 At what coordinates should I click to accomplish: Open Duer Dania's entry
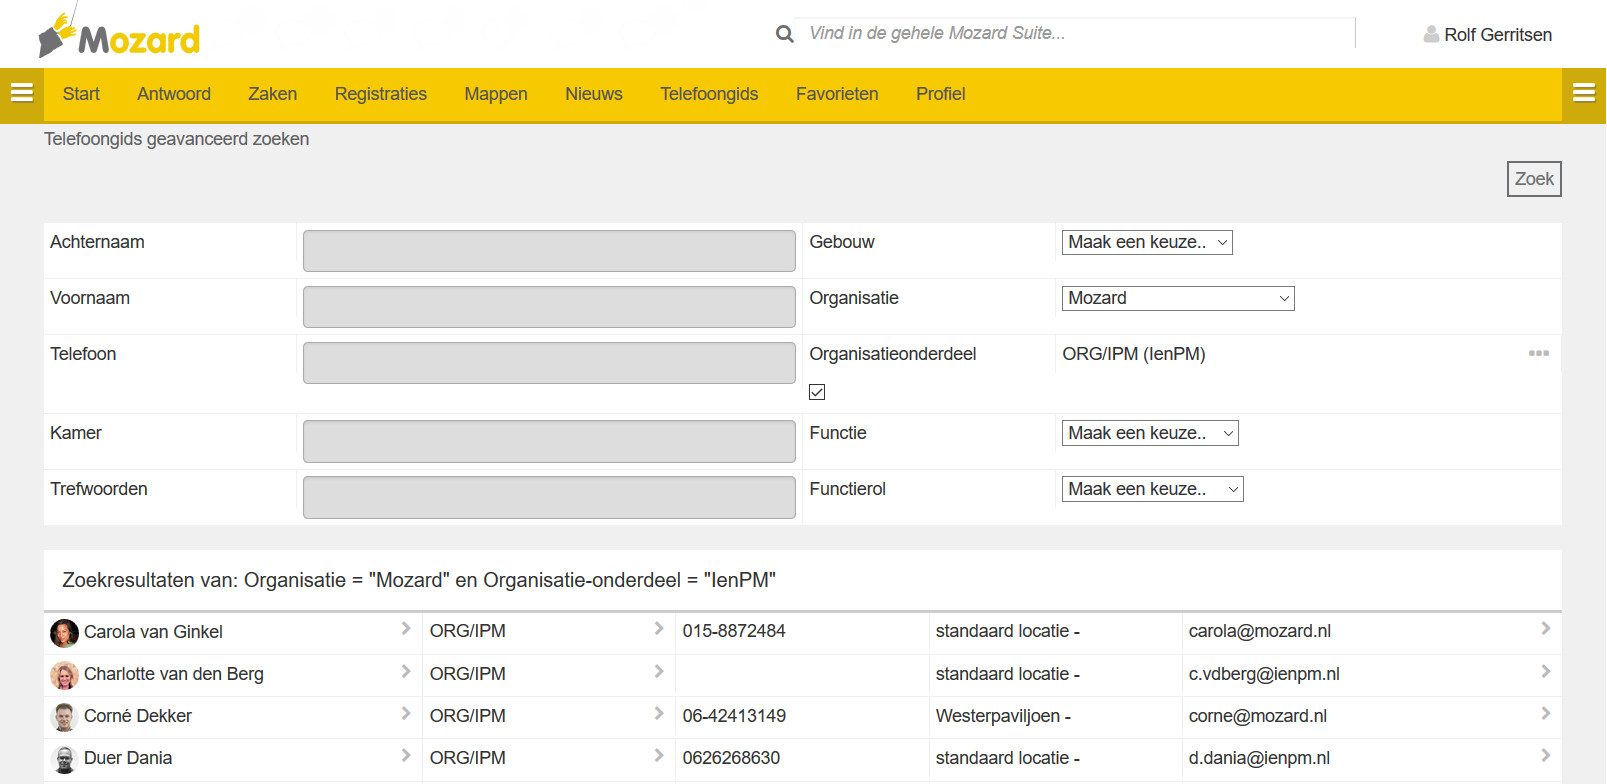[128, 758]
